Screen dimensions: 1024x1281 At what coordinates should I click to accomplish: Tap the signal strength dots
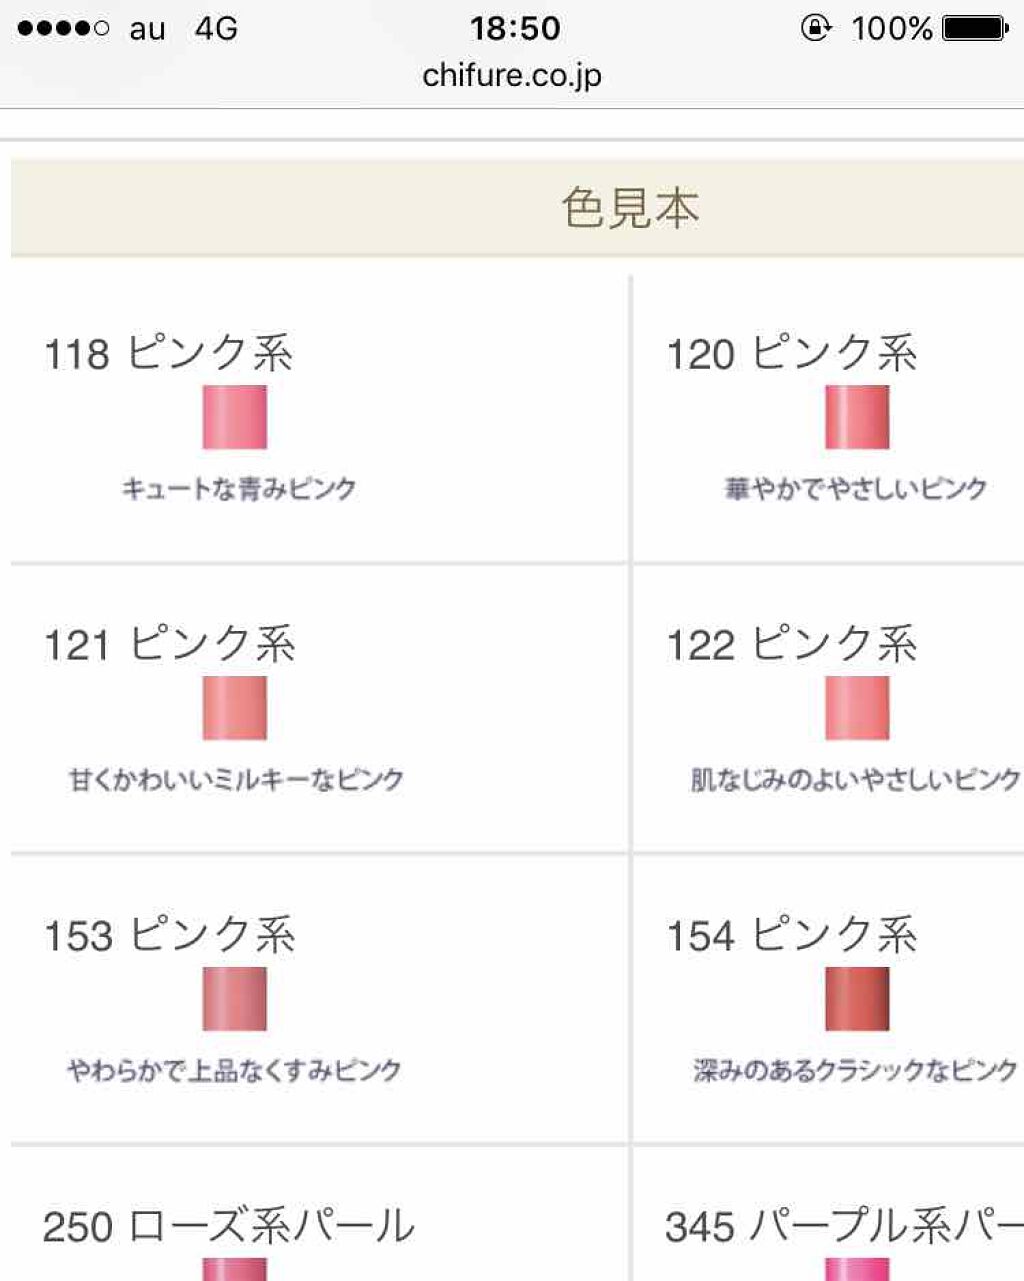(x=63, y=28)
